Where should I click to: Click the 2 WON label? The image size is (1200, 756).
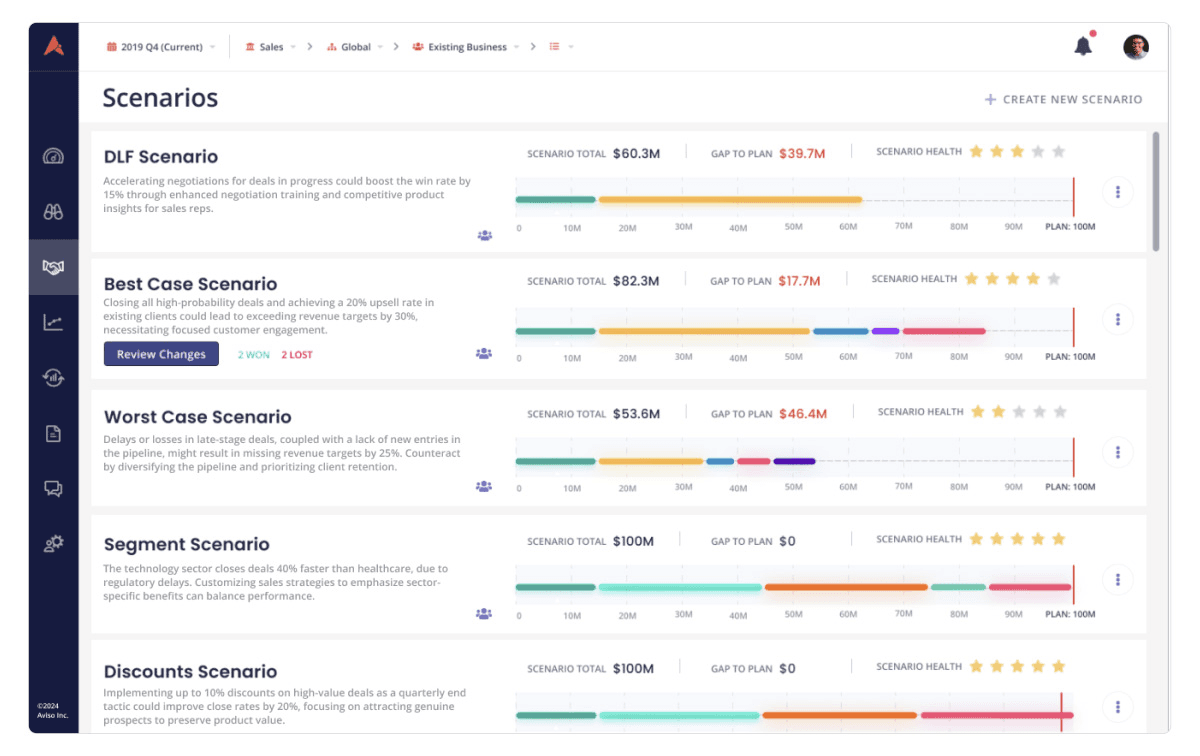click(253, 355)
